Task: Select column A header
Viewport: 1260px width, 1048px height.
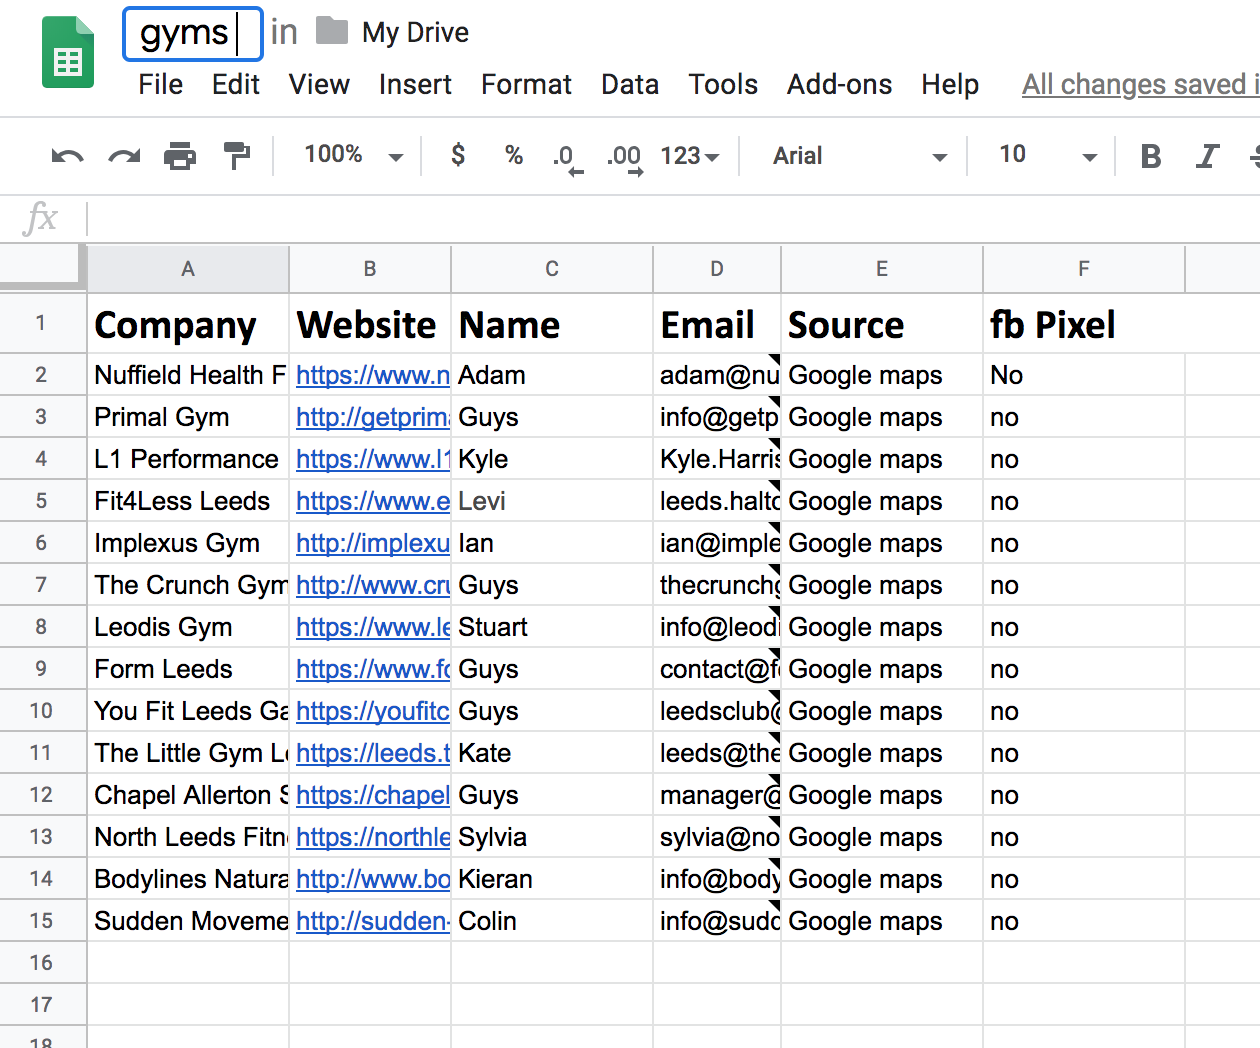Action: point(188,268)
